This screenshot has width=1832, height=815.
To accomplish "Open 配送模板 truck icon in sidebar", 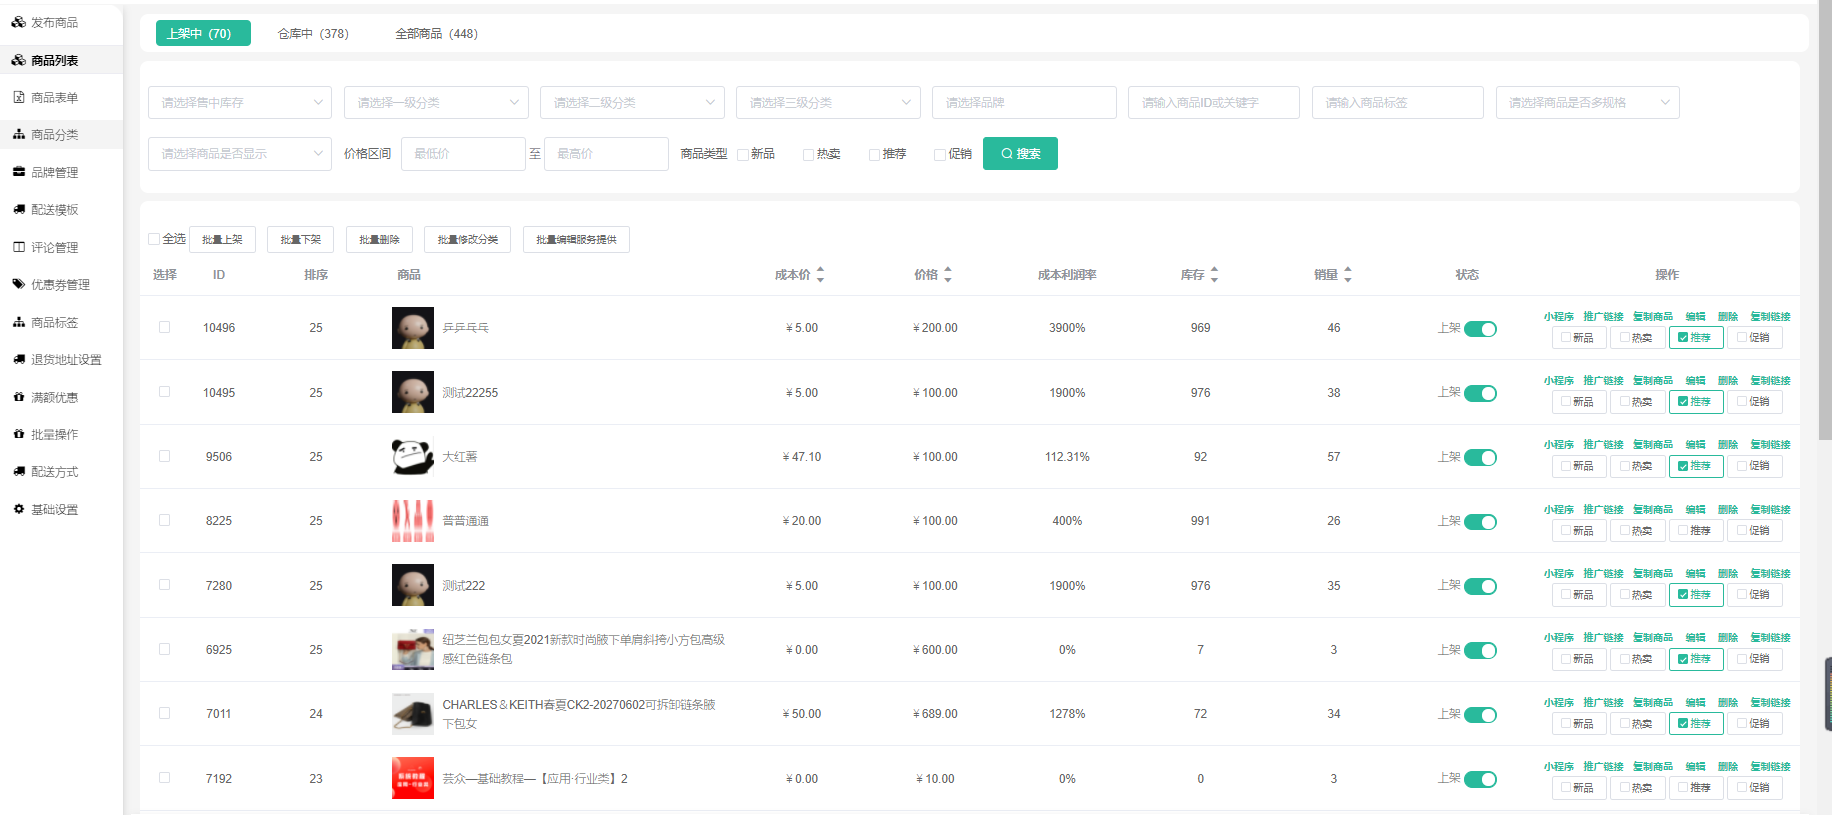I will point(18,209).
